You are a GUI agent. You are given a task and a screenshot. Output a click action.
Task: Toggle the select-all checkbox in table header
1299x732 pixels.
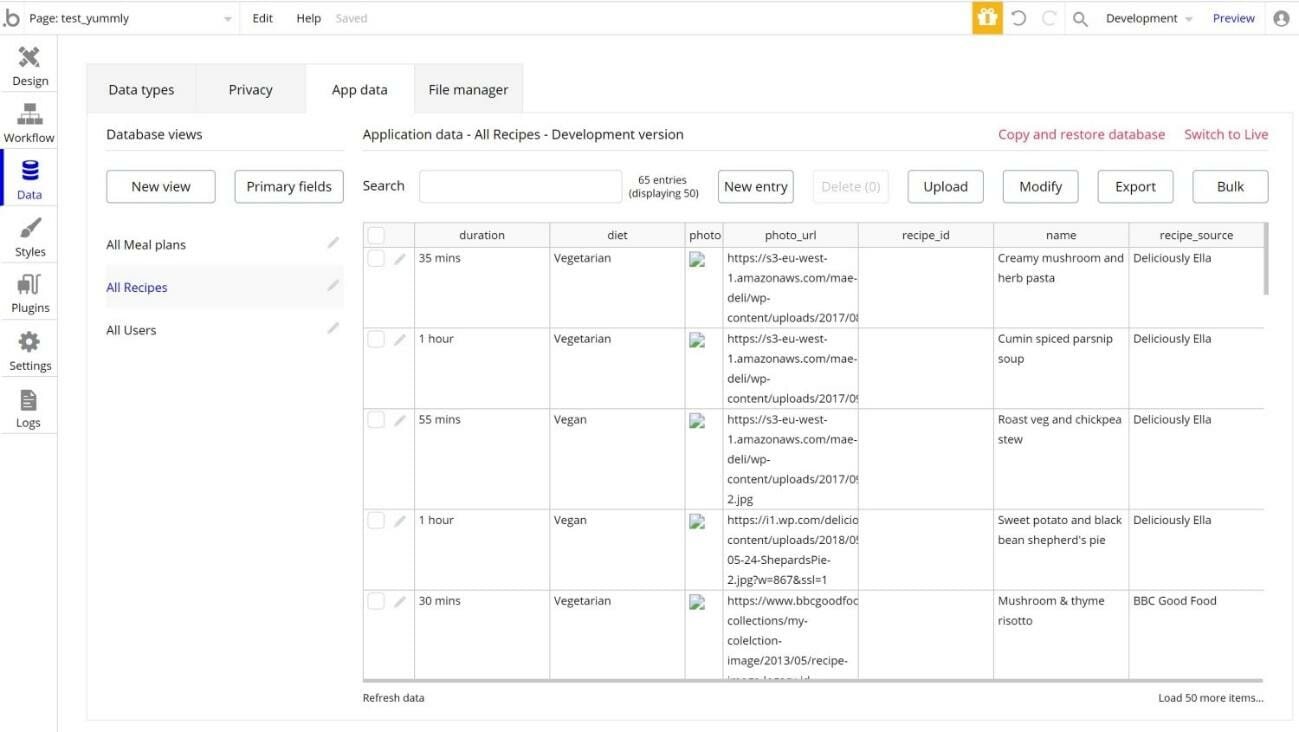(x=376, y=235)
